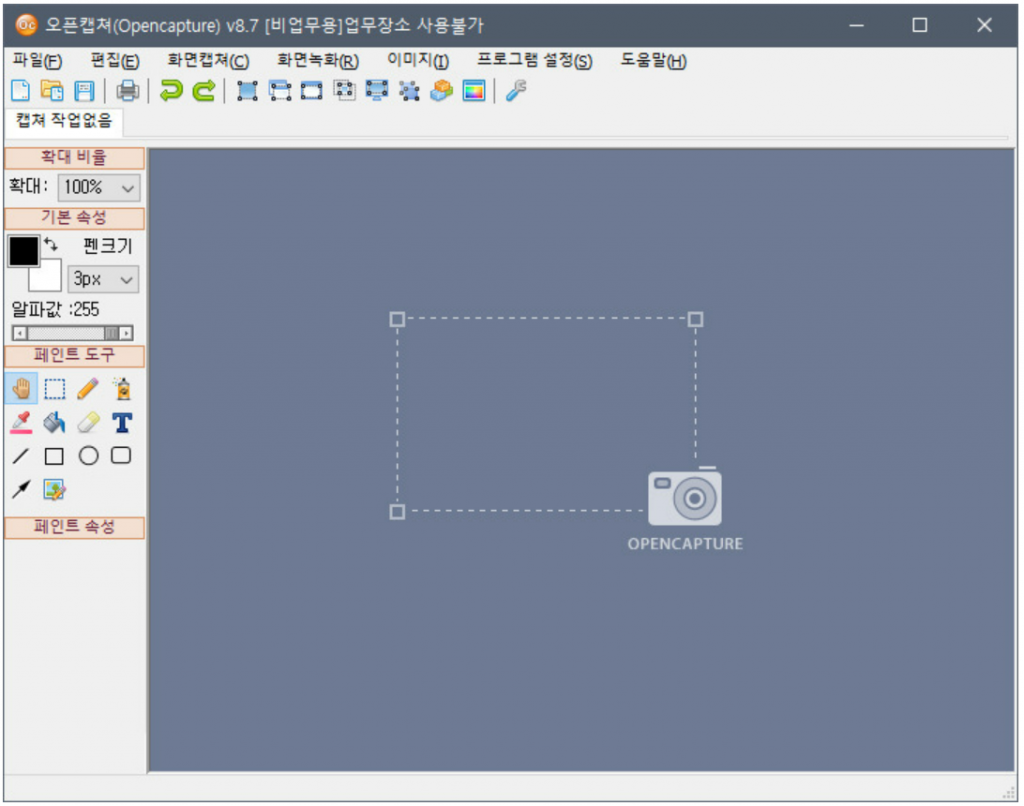Minimize the Opencapture window
The image size is (1024, 806).
[856, 25]
